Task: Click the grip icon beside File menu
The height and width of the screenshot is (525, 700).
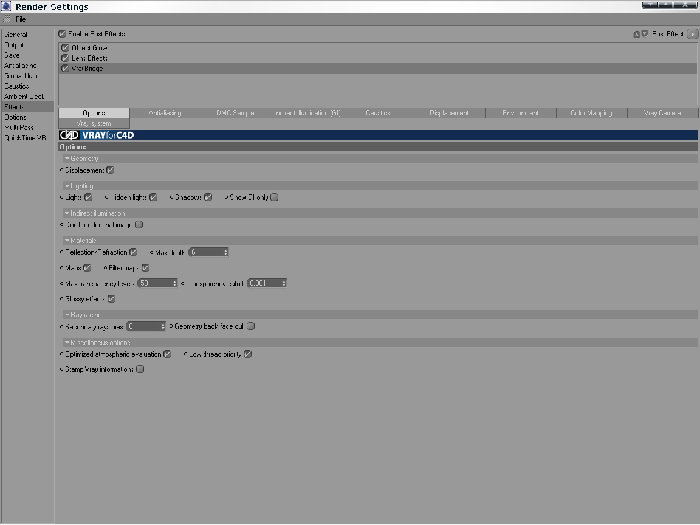Action: pos(7,19)
